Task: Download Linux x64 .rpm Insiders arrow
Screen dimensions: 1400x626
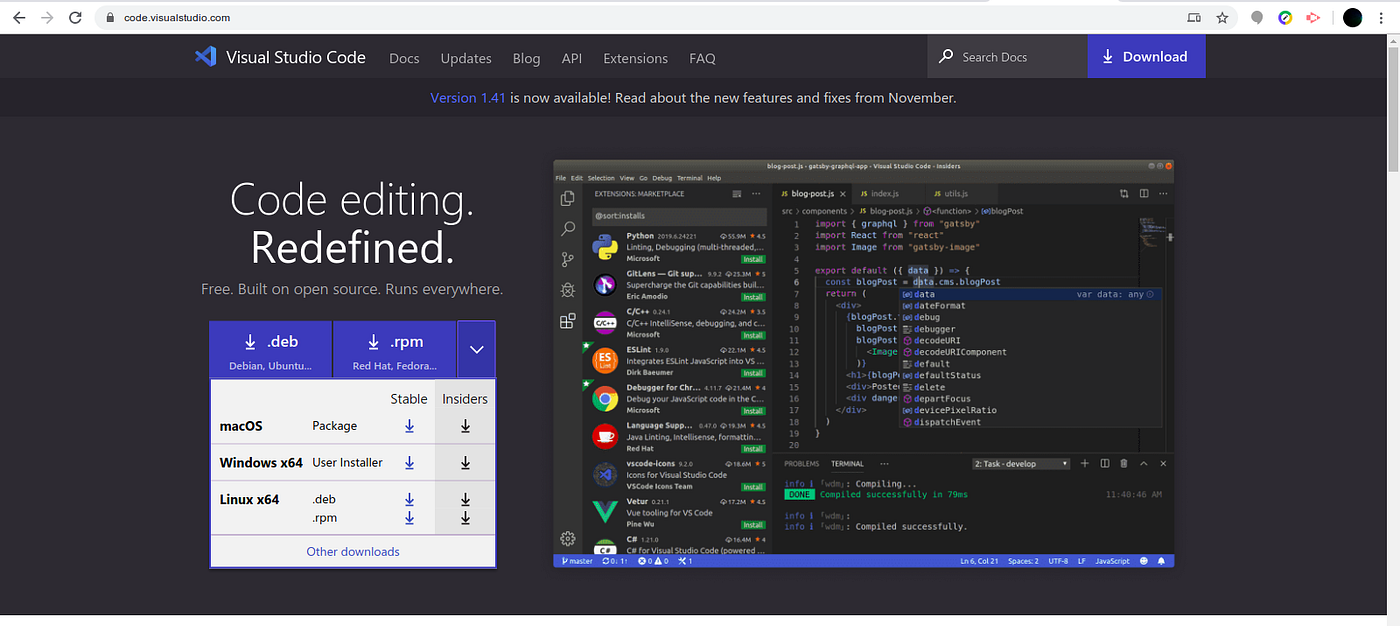Action: [x=465, y=518]
